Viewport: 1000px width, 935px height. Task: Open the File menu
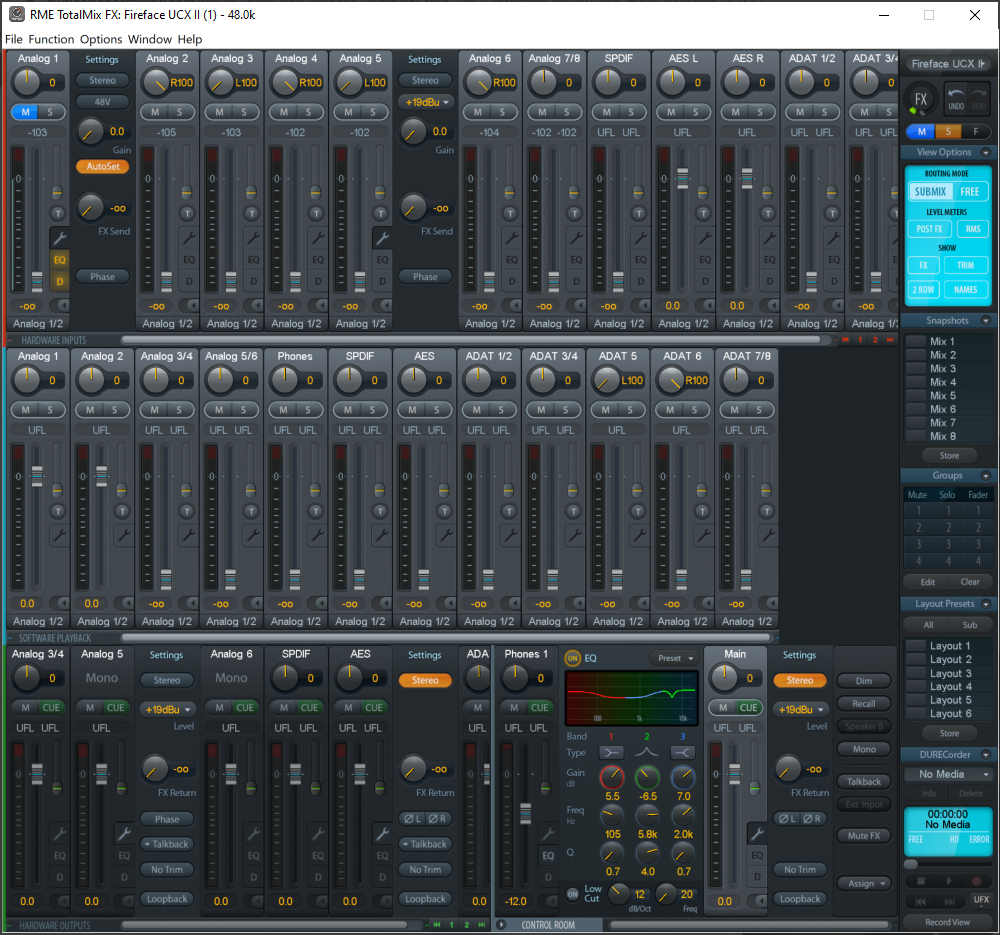click(14, 39)
